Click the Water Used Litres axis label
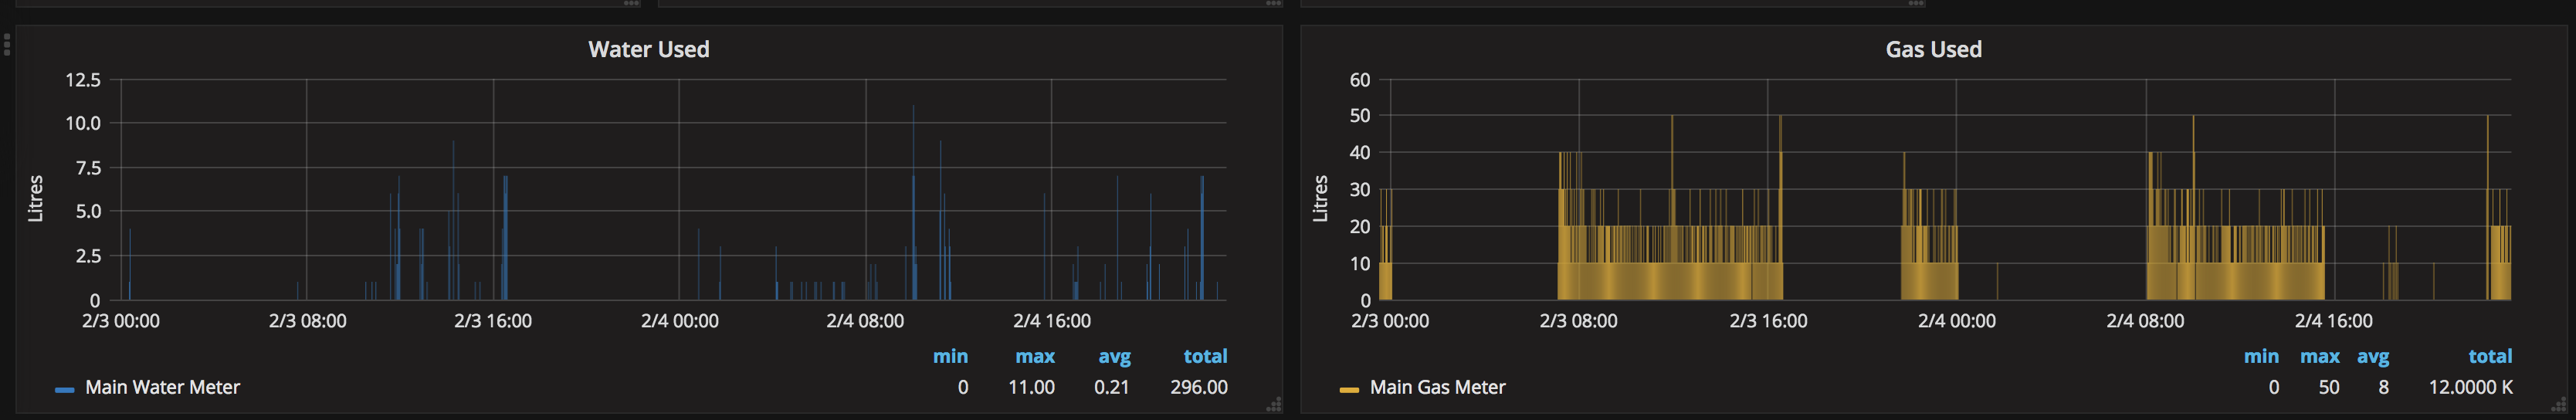Image resolution: width=2576 pixels, height=420 pixels. tap(35, 198)
